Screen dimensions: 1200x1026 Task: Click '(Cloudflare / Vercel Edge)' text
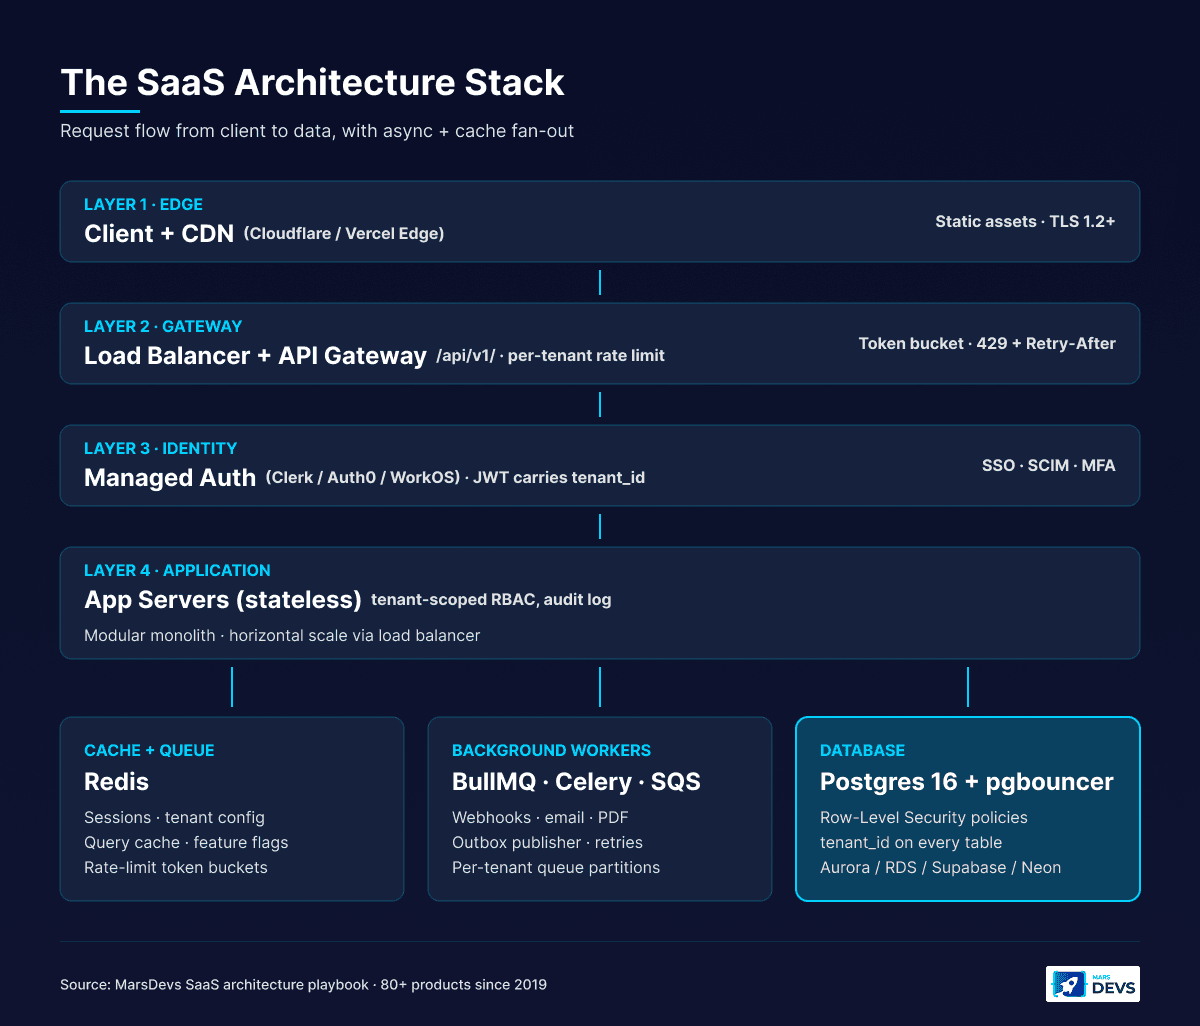[344, 234]
